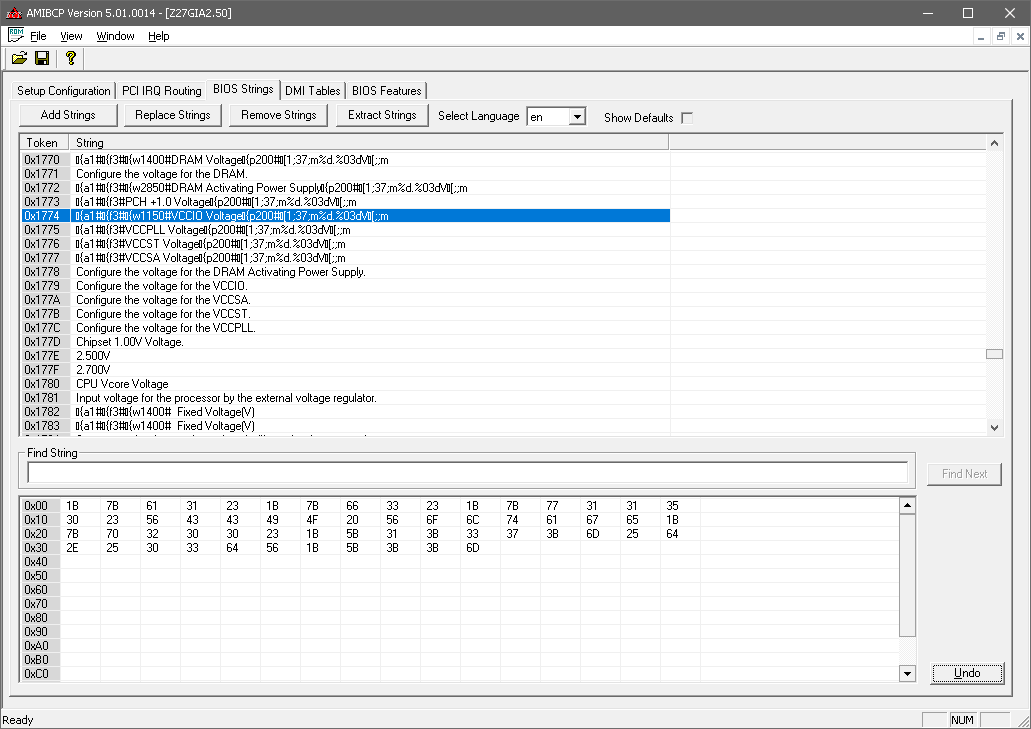The height and width of the screenshot is (729, 1031).
Task: Switch to the PCI IRQ Routing tab
Action: 162,91
